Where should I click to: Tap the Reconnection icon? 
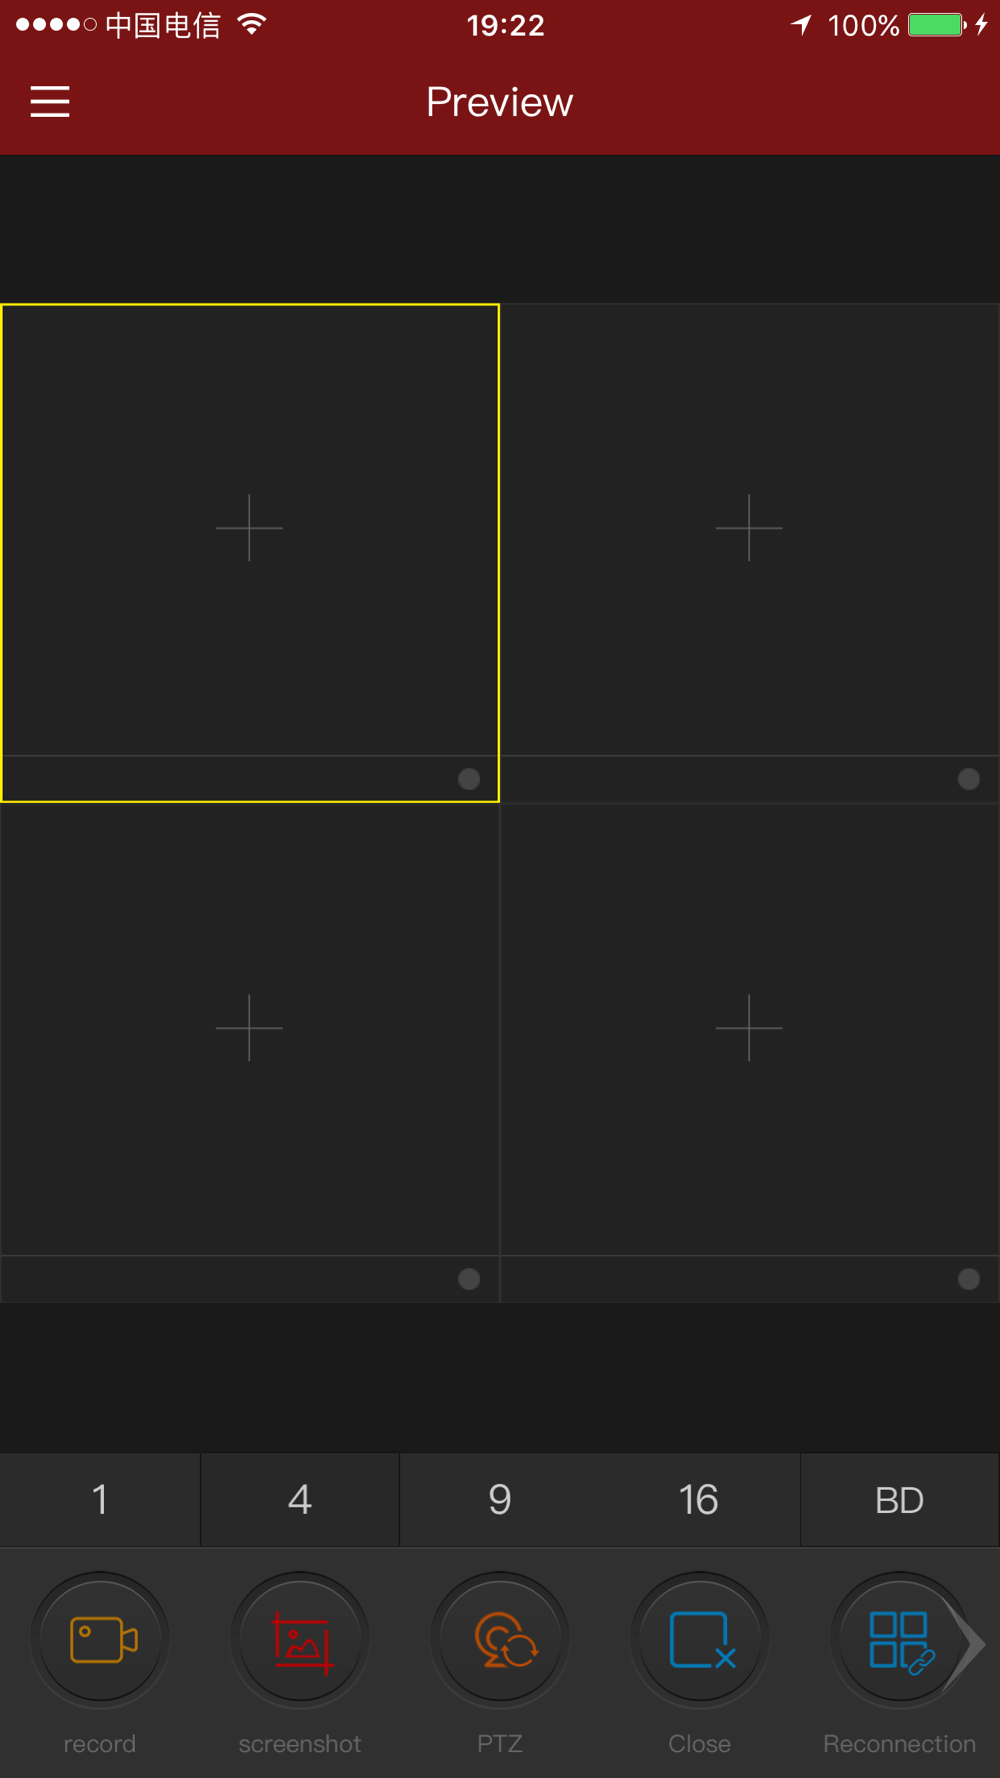point(898,1640)
